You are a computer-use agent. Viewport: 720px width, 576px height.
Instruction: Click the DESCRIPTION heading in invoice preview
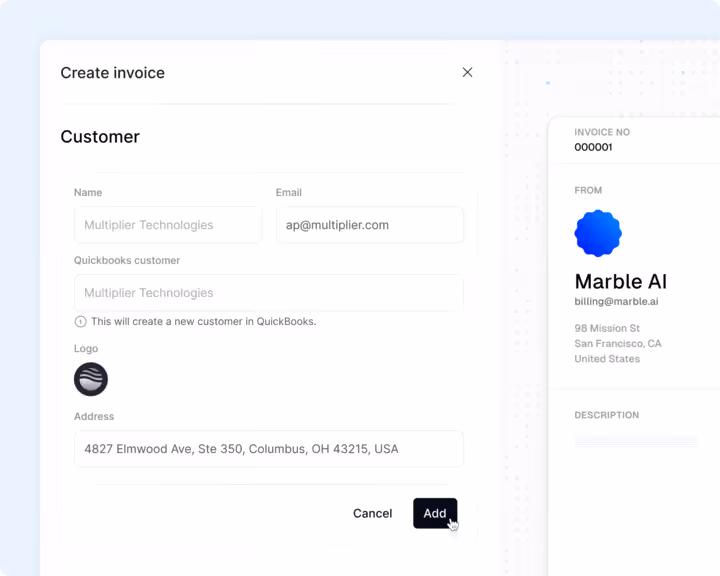(x=607, y=415)
